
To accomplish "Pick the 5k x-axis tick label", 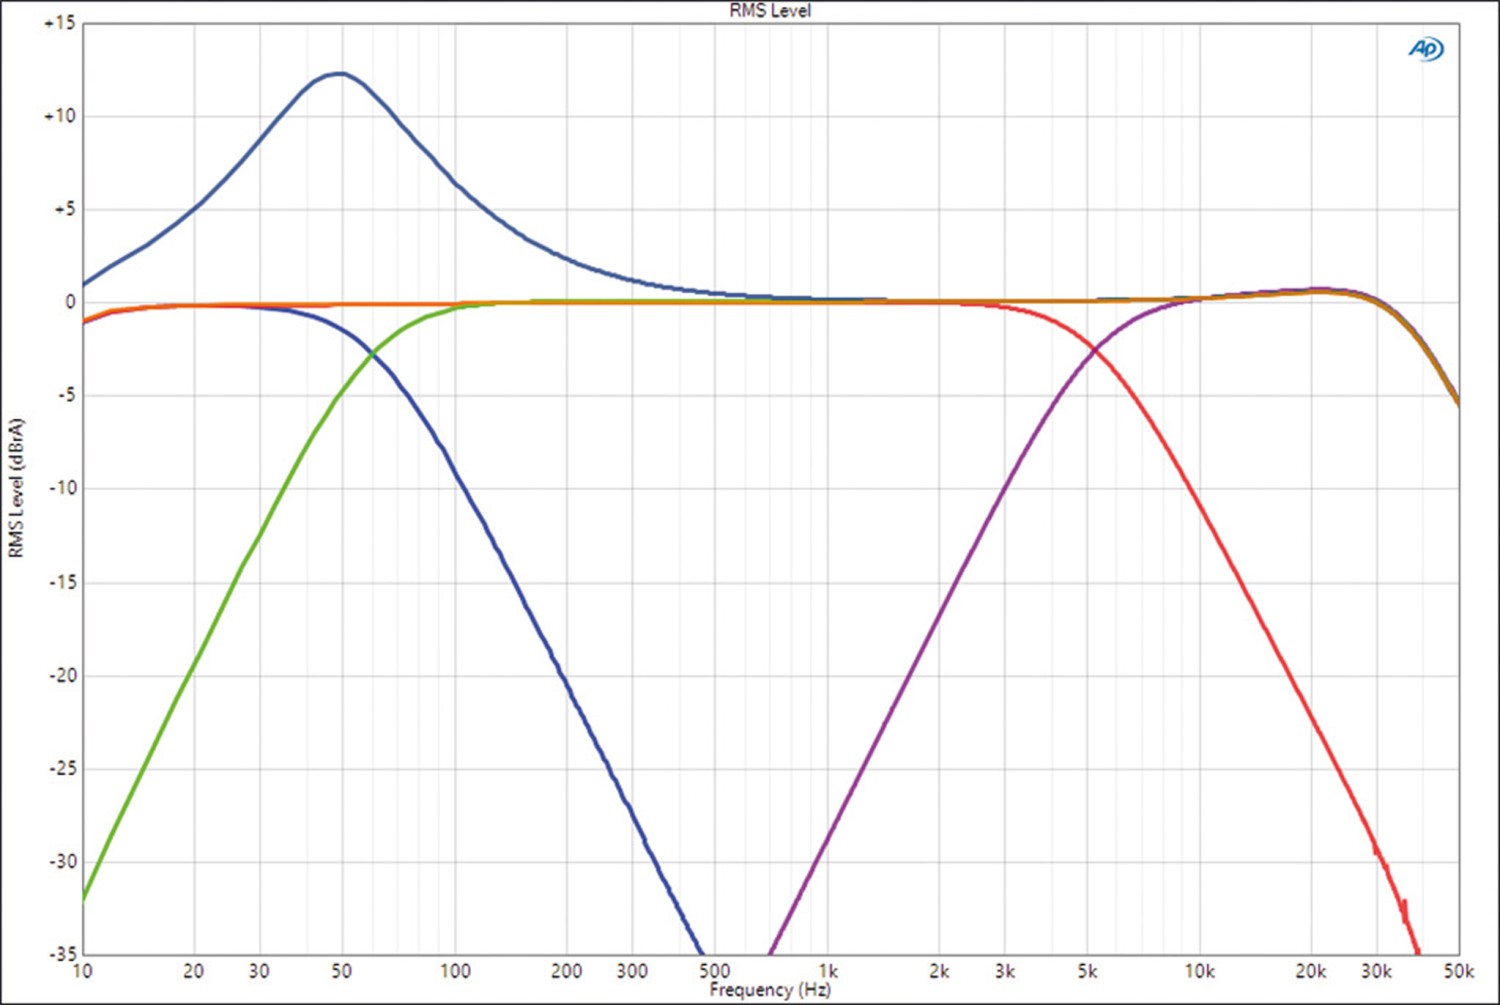I will [x=1087, y=971].
